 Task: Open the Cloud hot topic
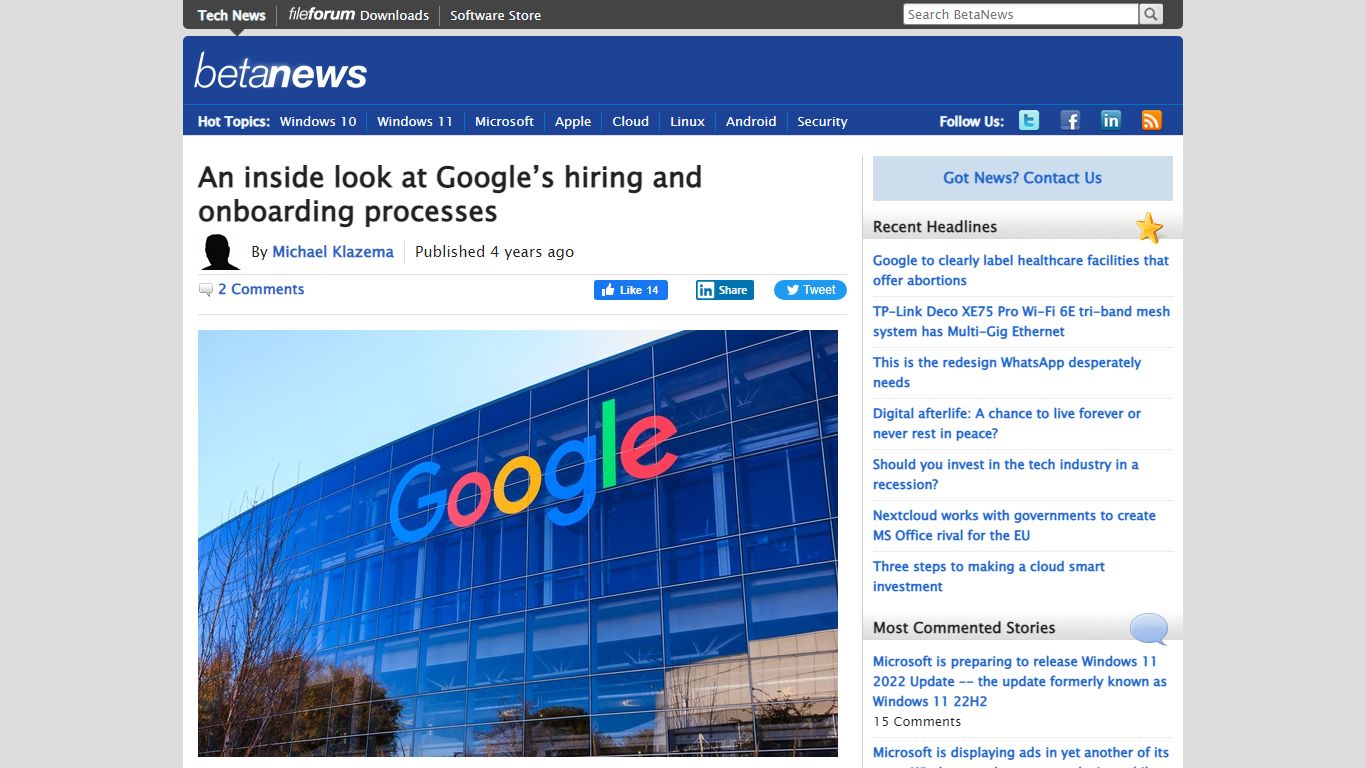631,121
